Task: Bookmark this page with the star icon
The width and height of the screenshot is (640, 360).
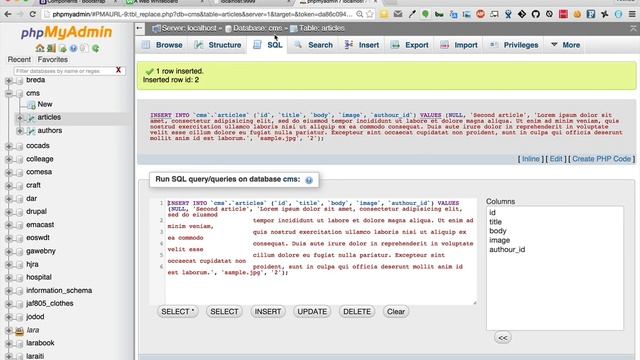Action: pos(370,14)
